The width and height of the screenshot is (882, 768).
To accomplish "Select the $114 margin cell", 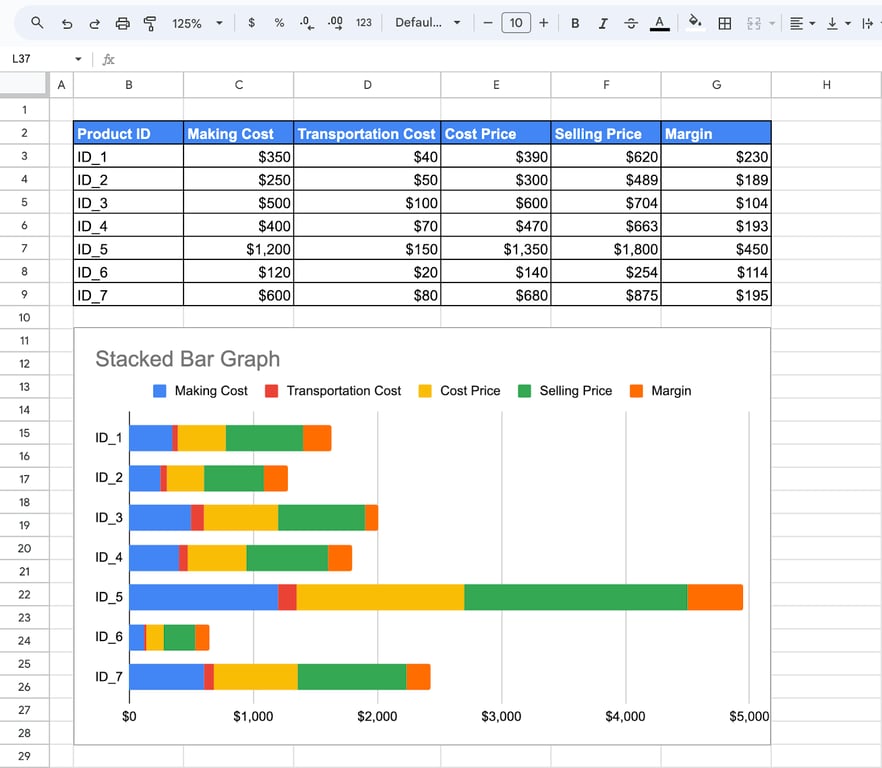I will (716, 272).
